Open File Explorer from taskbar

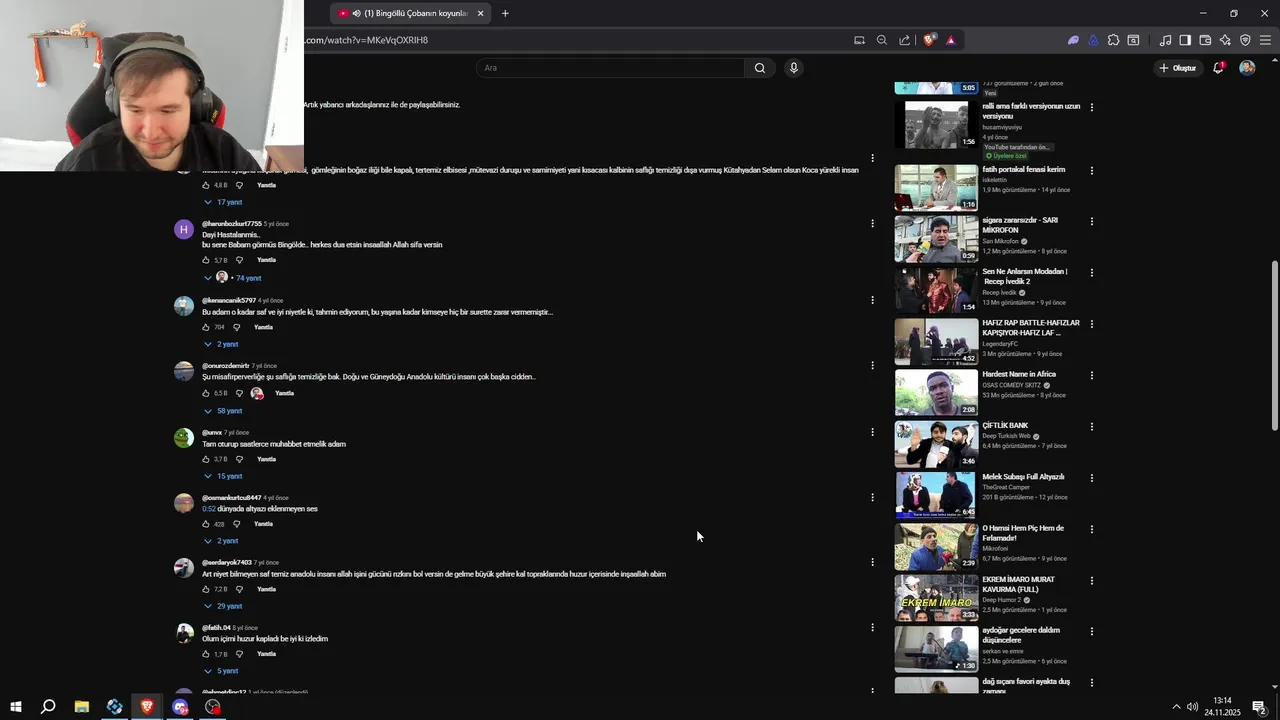[82, 707]
